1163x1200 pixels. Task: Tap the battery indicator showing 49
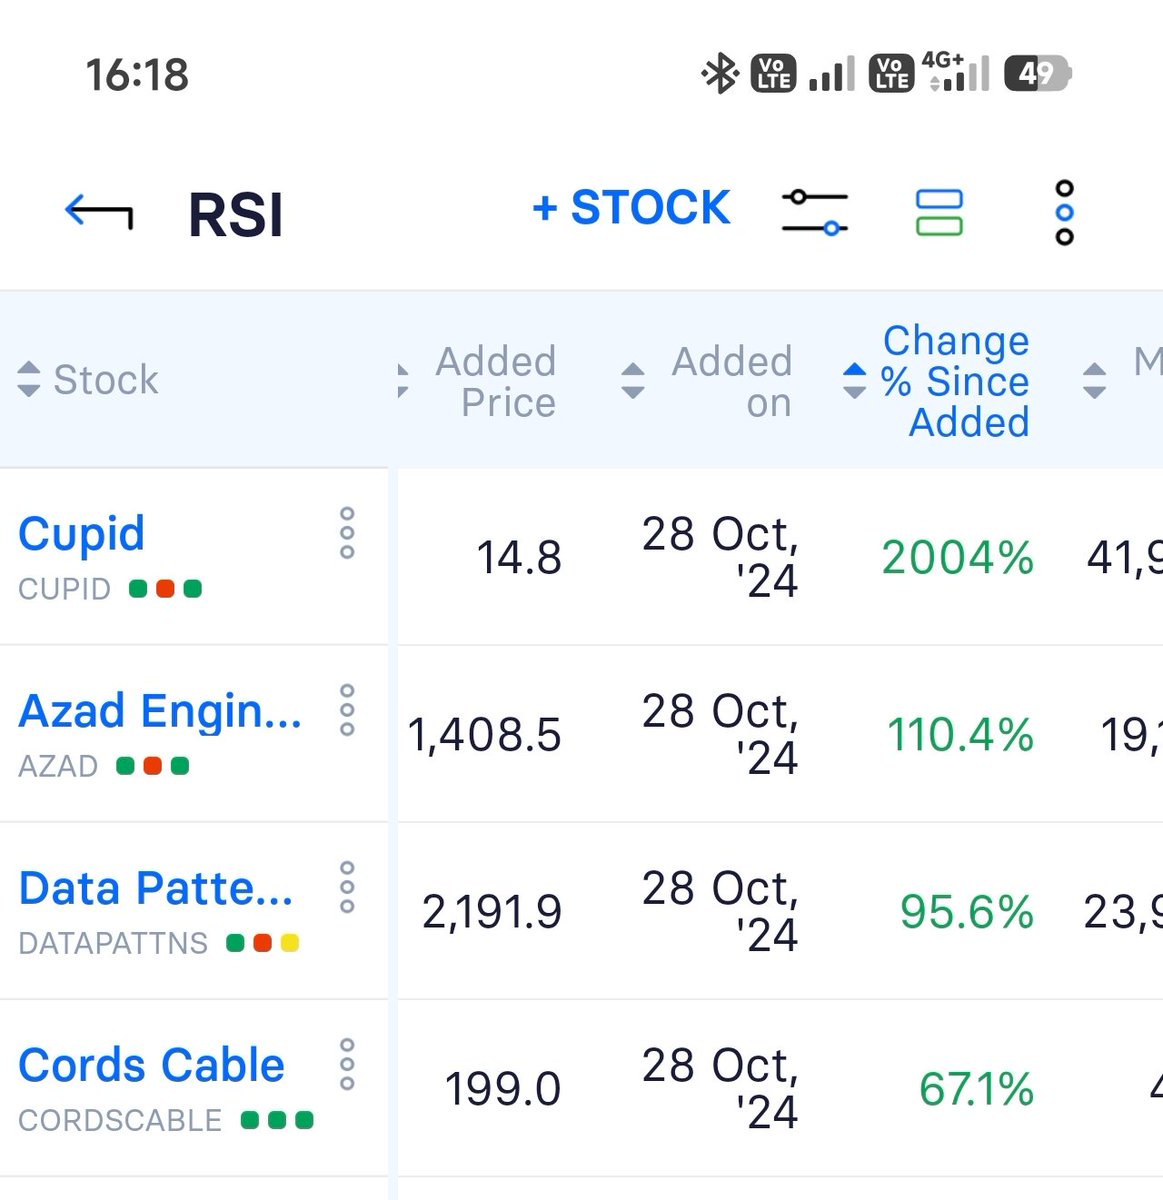1038,74
